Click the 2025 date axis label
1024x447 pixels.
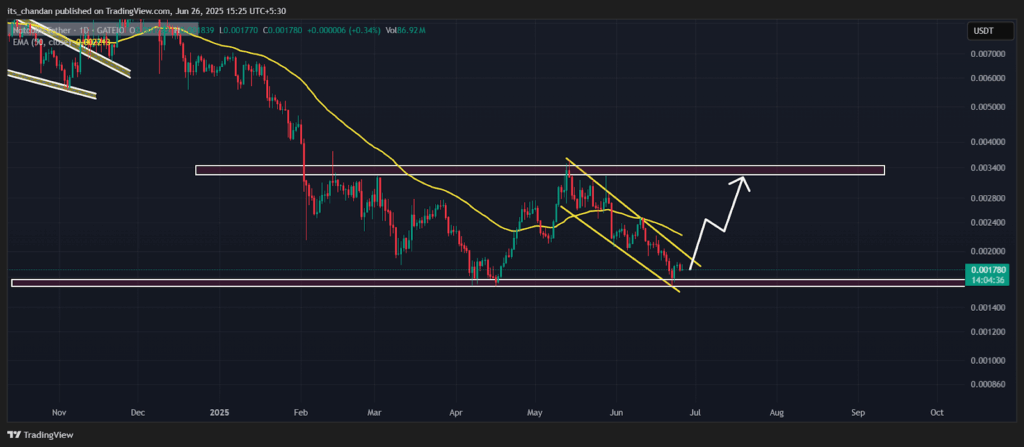(x=220, y=413)
